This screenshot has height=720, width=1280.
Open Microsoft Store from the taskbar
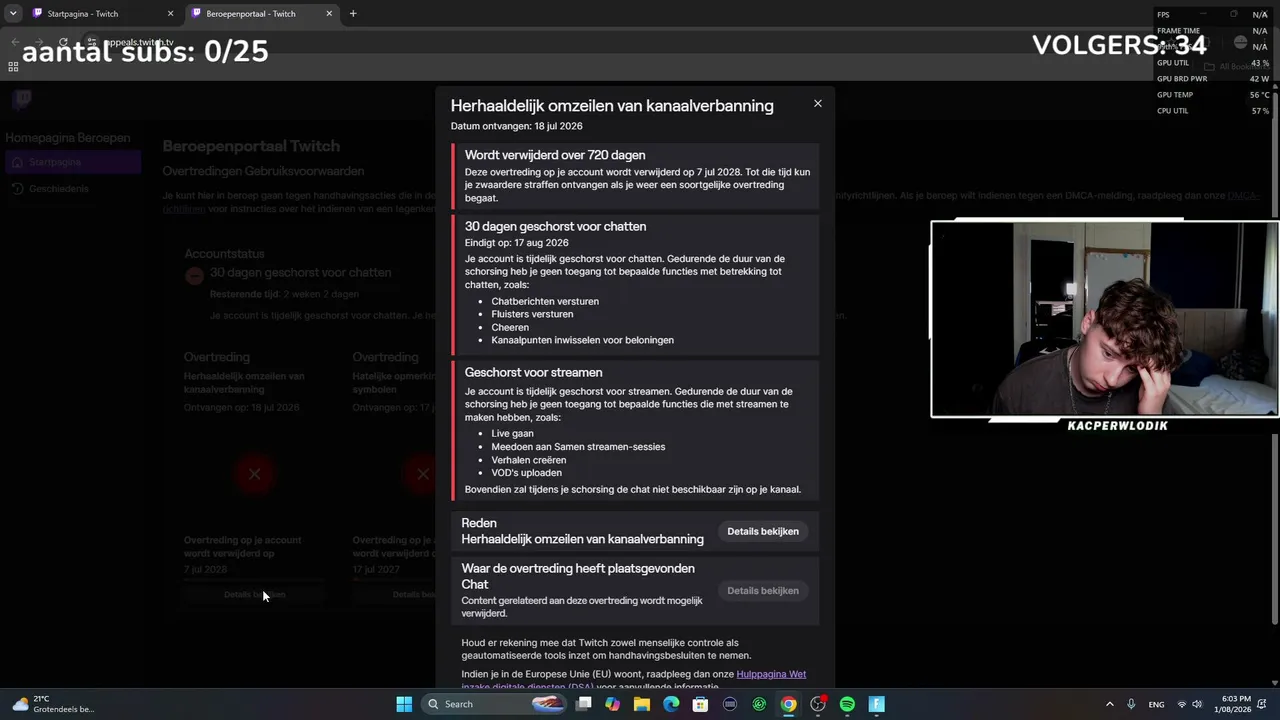tap(701, 704)
